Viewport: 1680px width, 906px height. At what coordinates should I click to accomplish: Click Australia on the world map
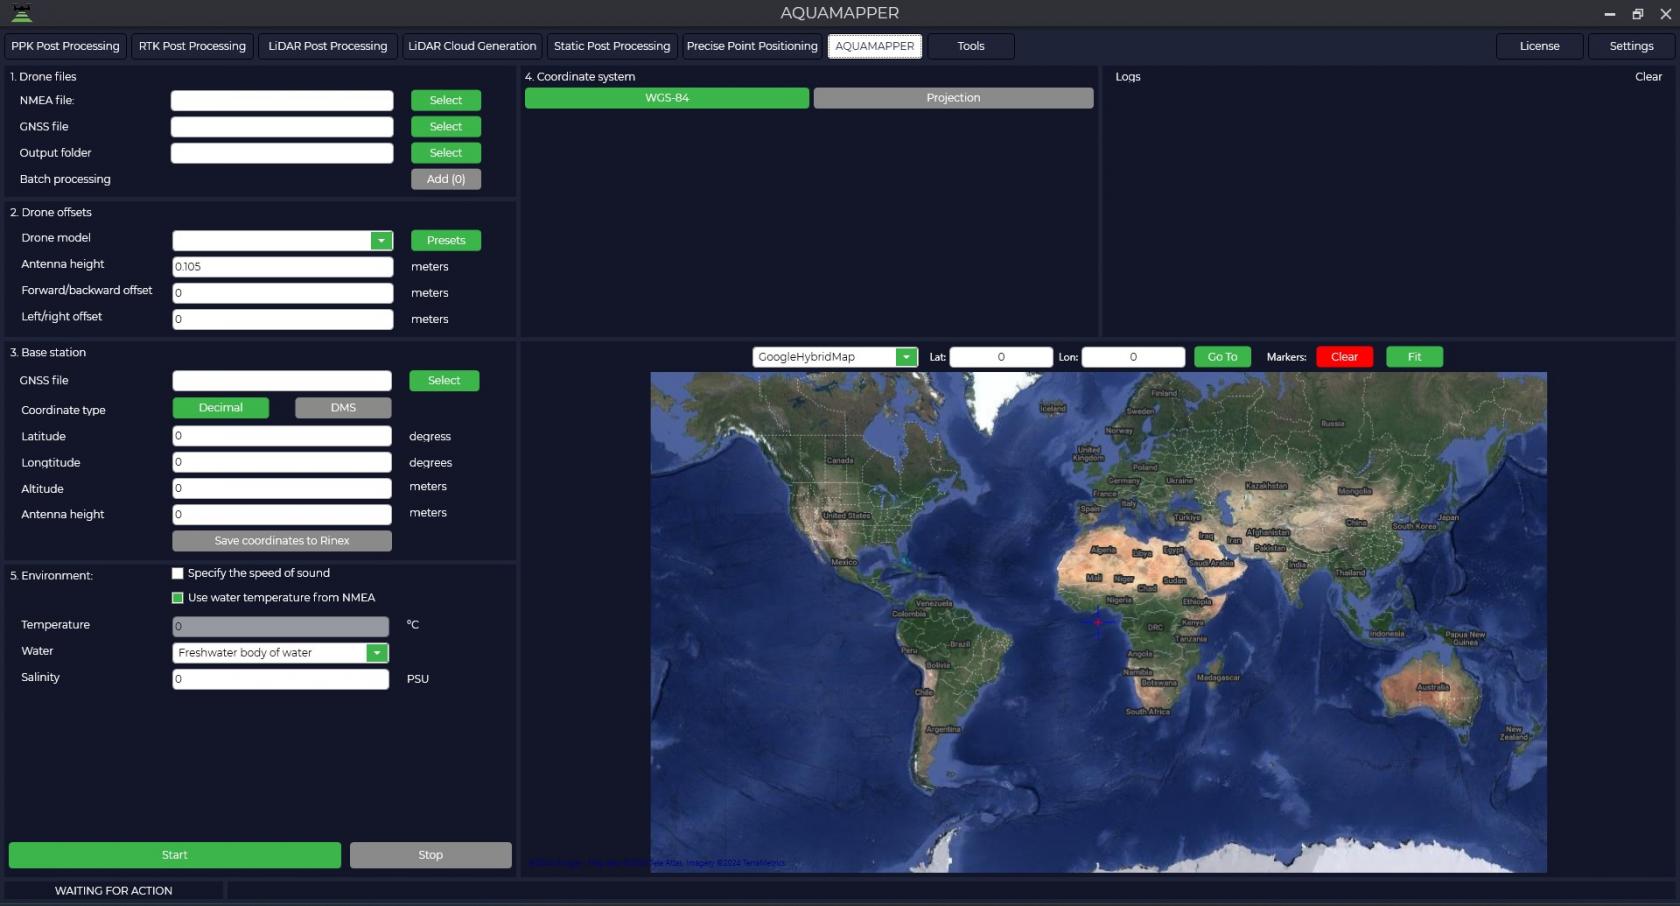(x=1431, y=690)
